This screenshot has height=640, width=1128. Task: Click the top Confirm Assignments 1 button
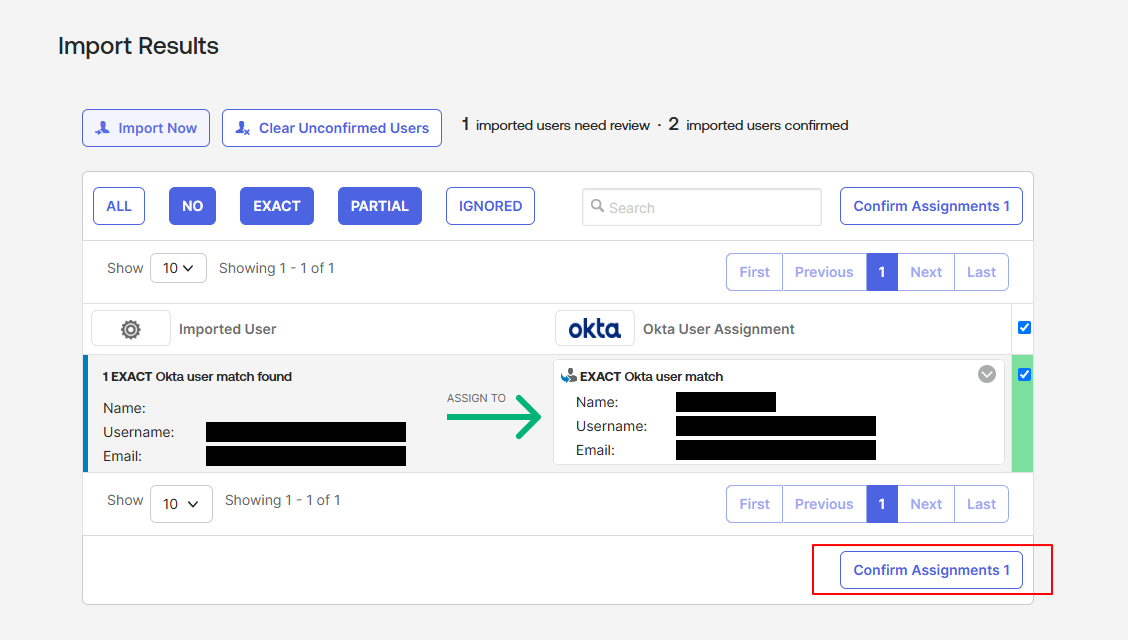click(x=931, y=206)
